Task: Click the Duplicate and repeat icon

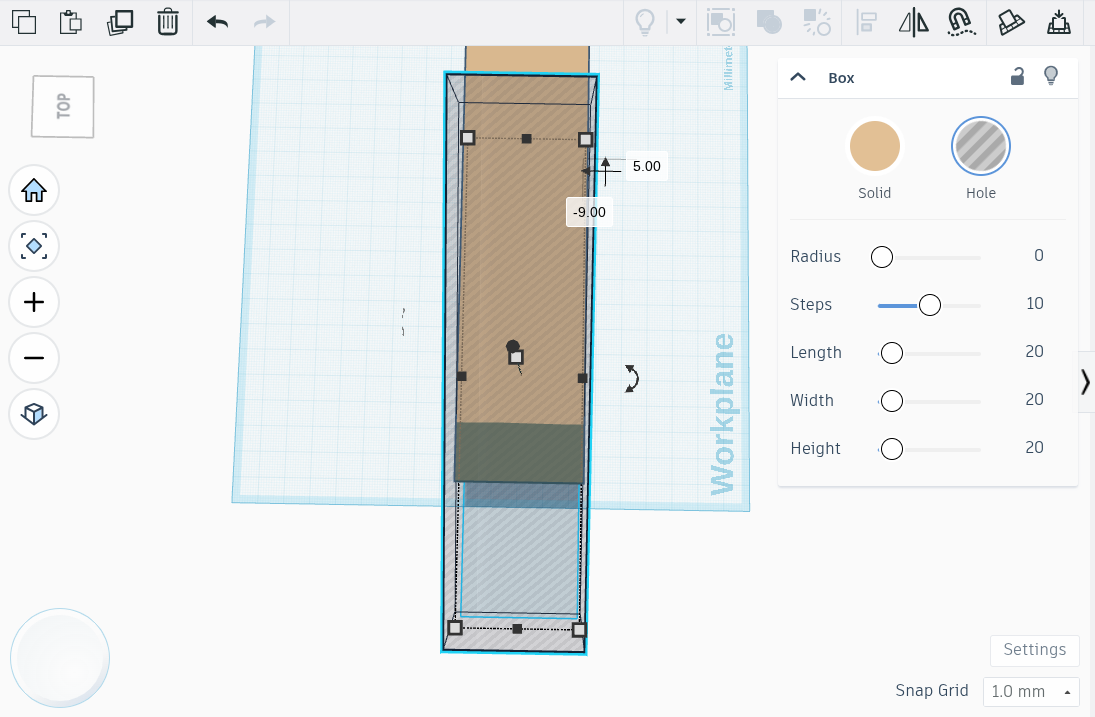Action: (119, 22)
